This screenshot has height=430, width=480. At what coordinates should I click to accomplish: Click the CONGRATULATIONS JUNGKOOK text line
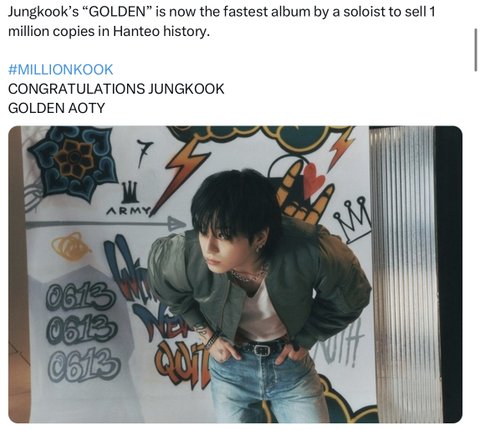(x=116, y=89)
